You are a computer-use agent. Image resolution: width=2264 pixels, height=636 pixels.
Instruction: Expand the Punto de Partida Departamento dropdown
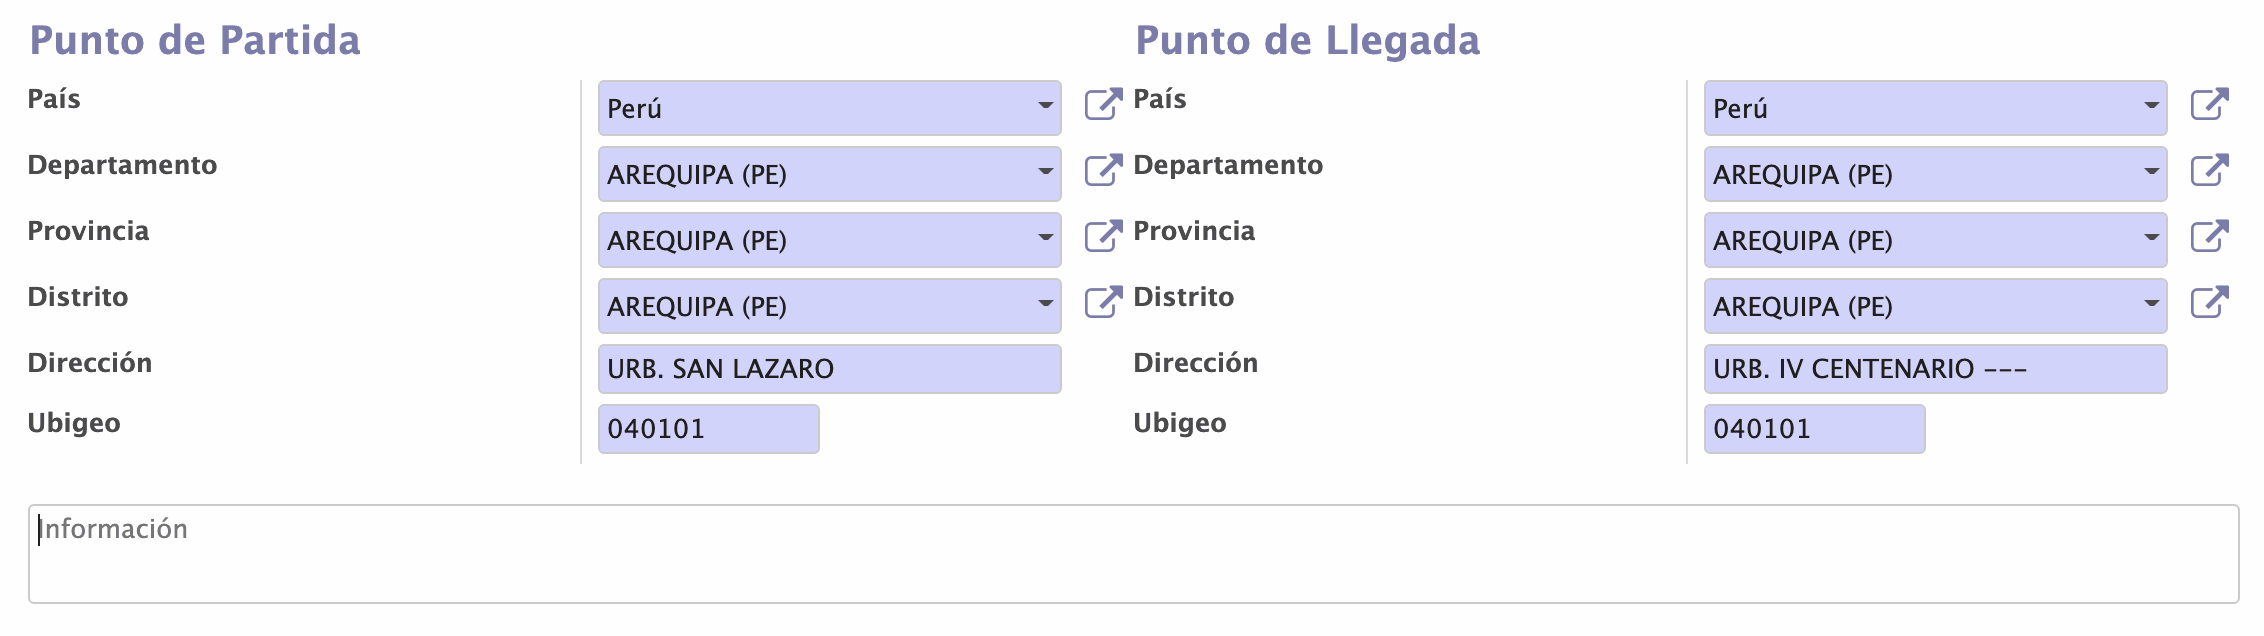tap(1045, 172)
